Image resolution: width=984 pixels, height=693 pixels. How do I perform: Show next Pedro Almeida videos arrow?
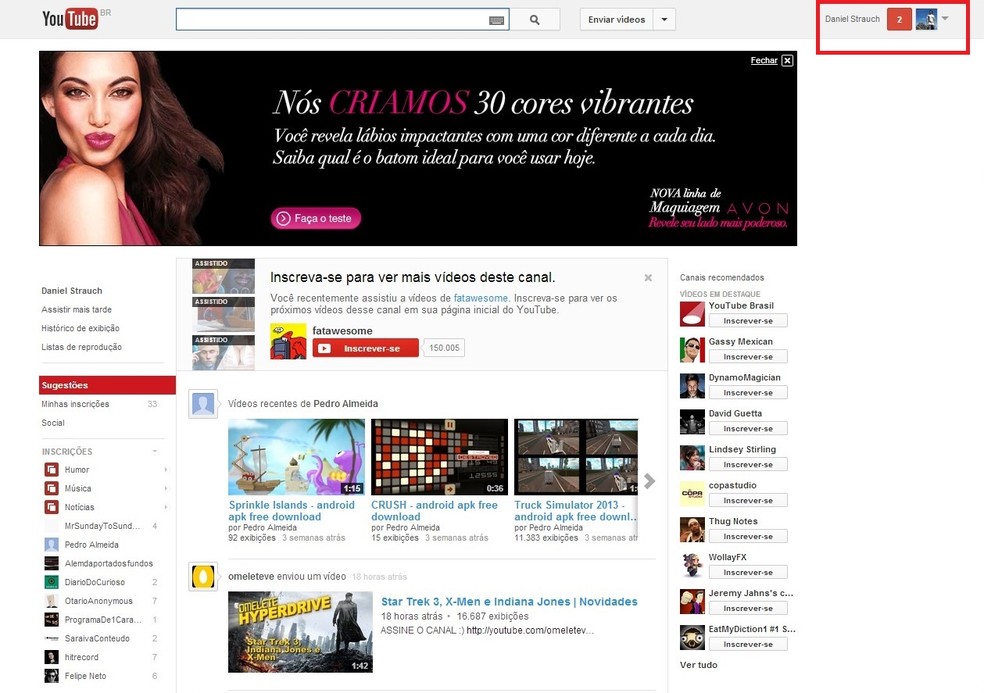(x=649, y=481)
